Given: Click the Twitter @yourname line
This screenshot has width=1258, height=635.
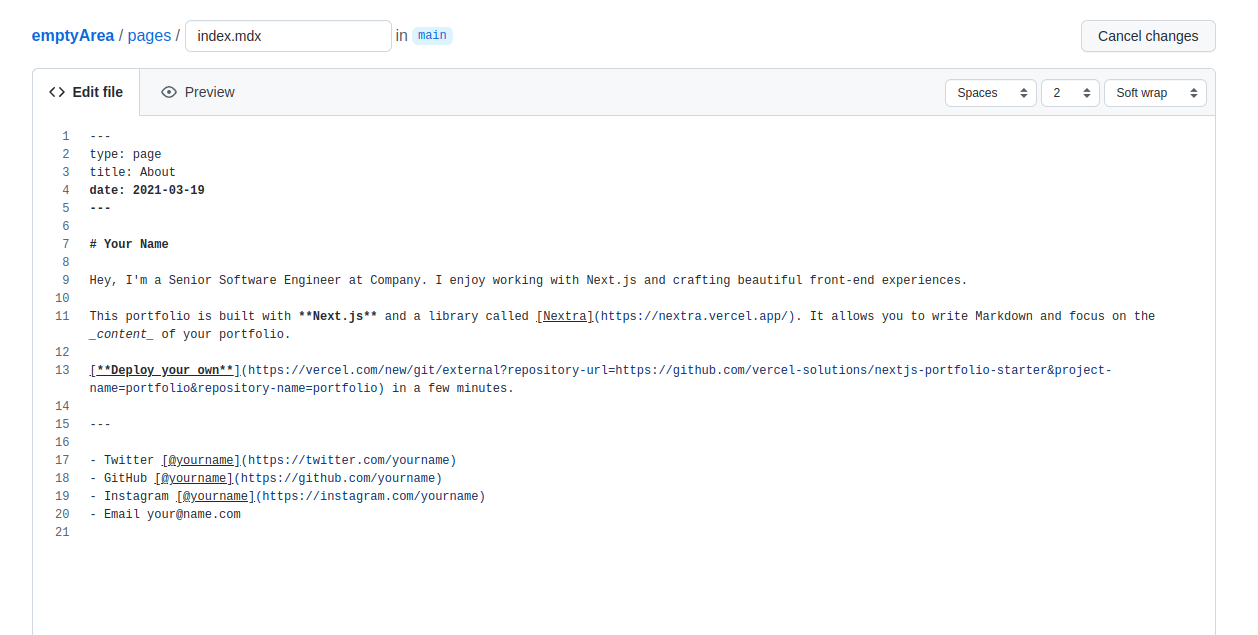Looking at the screenshot, I should coord(272,460).
